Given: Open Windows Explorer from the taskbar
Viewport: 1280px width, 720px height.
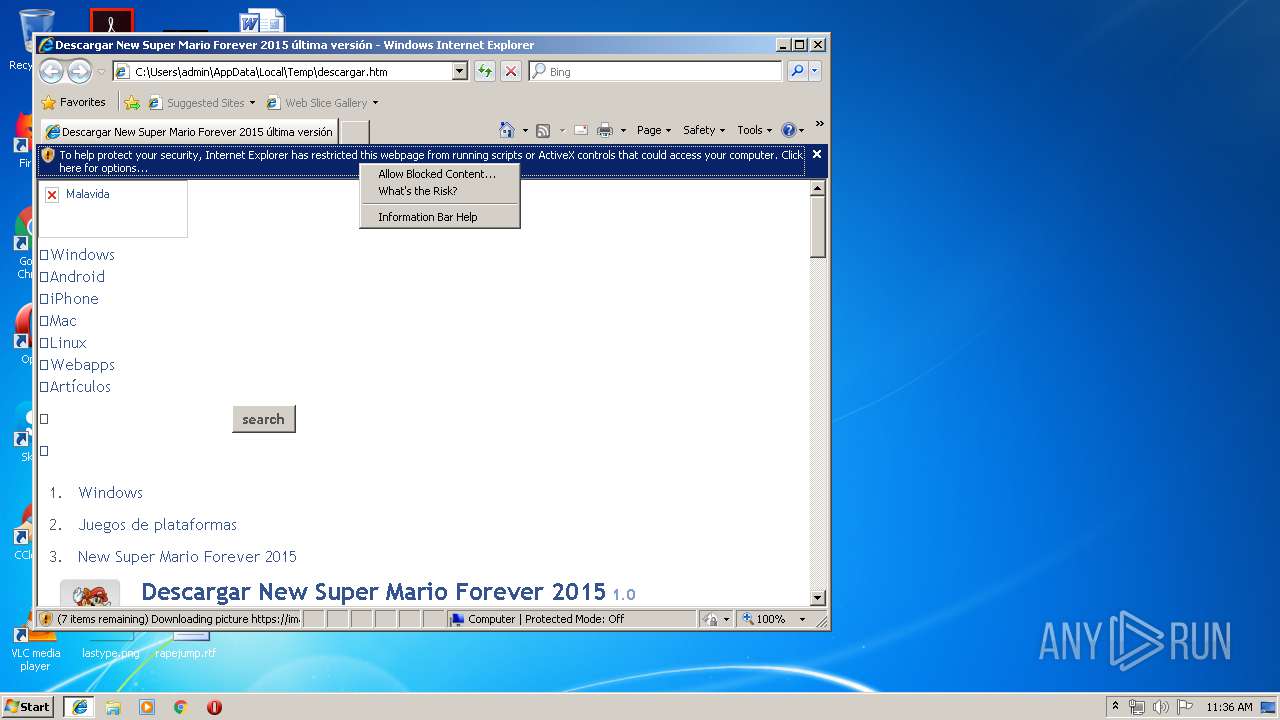Looking at the screenshot, I should click(113, 707).
